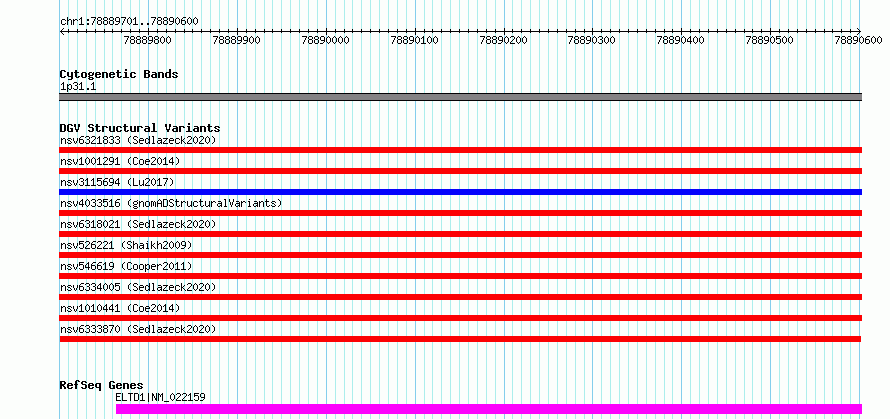Click the red bar under nsv4033516
This screenshot has height=419, width=890.
click(461, 213)
